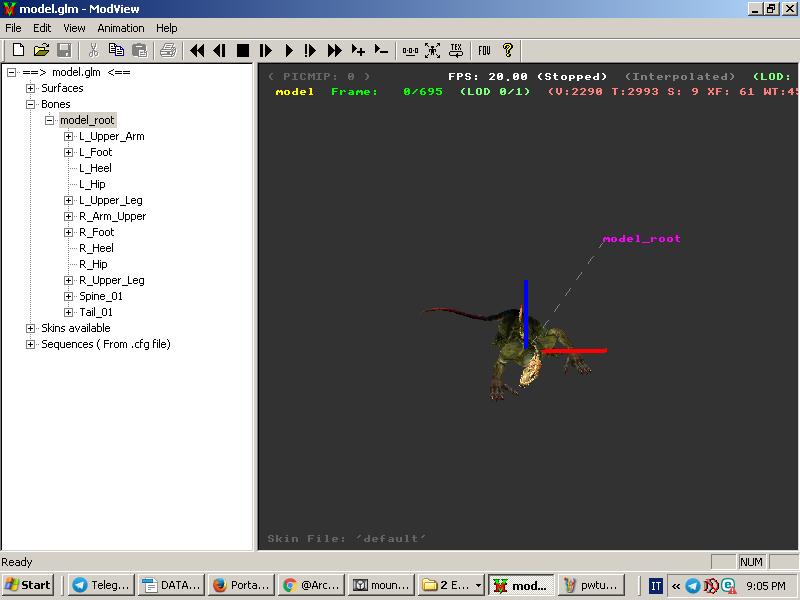
Task: Step forward one frame
Action: [266, 50]
